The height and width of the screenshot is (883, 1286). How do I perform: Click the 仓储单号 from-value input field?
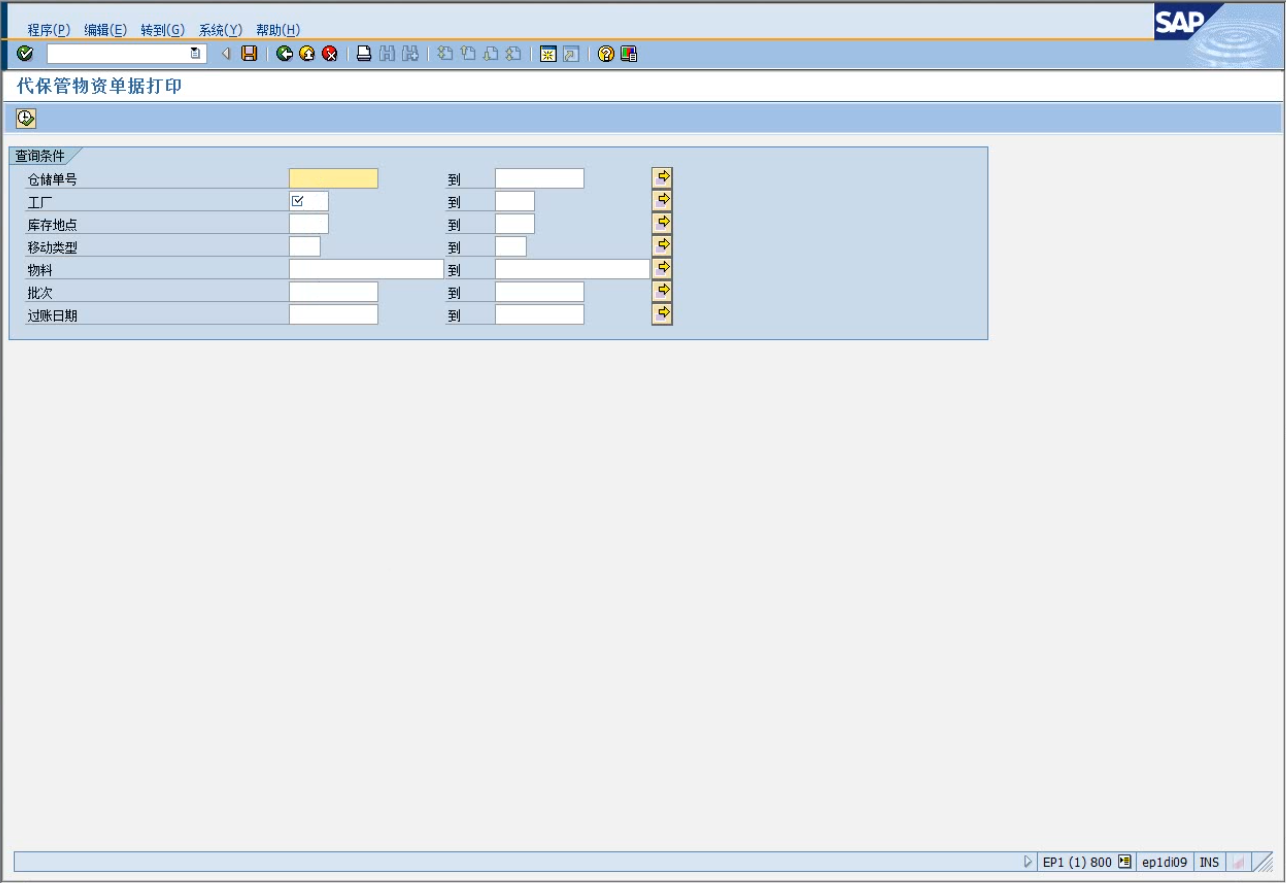(x=333, y=179)
